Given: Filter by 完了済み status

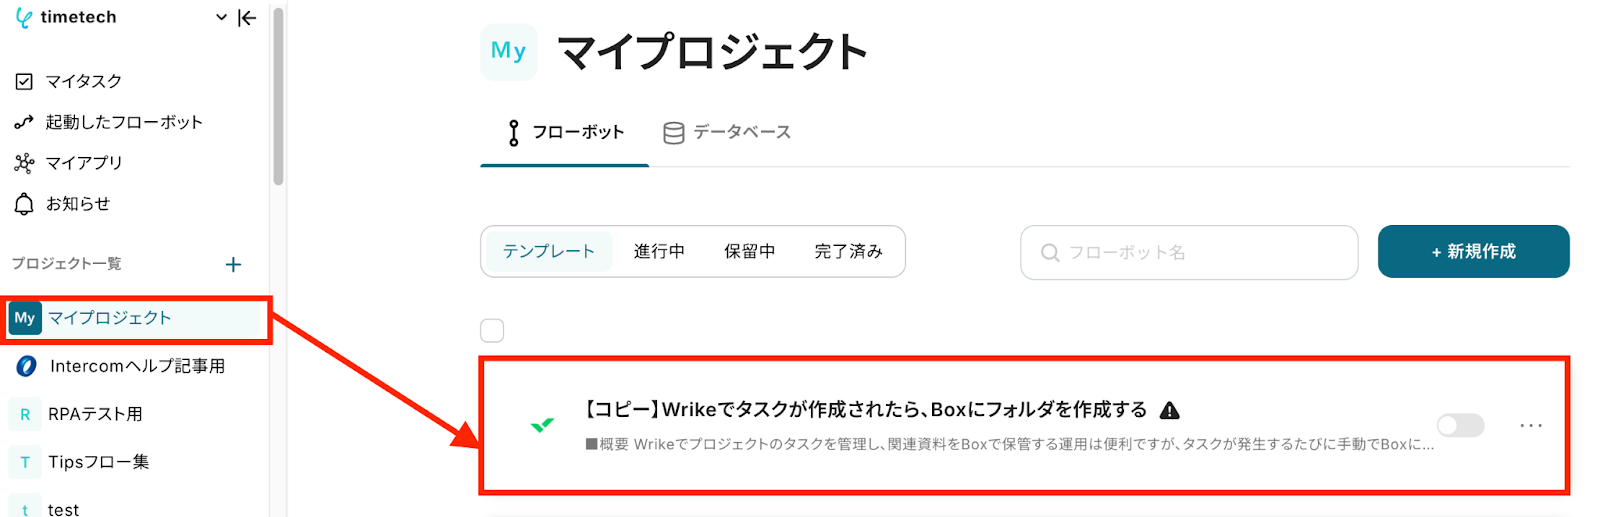Looking at the screenshot, I should pyautogui.click(x=848, y=251).
